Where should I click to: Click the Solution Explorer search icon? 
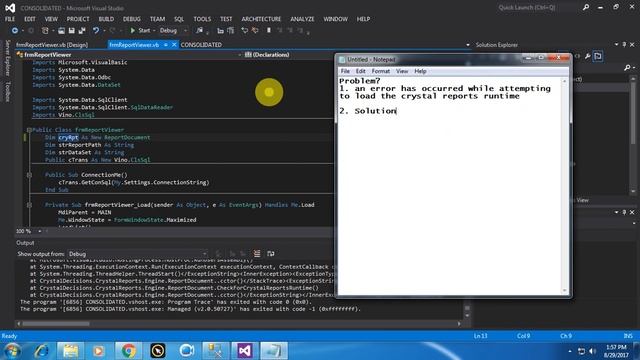tap(627, 68)
